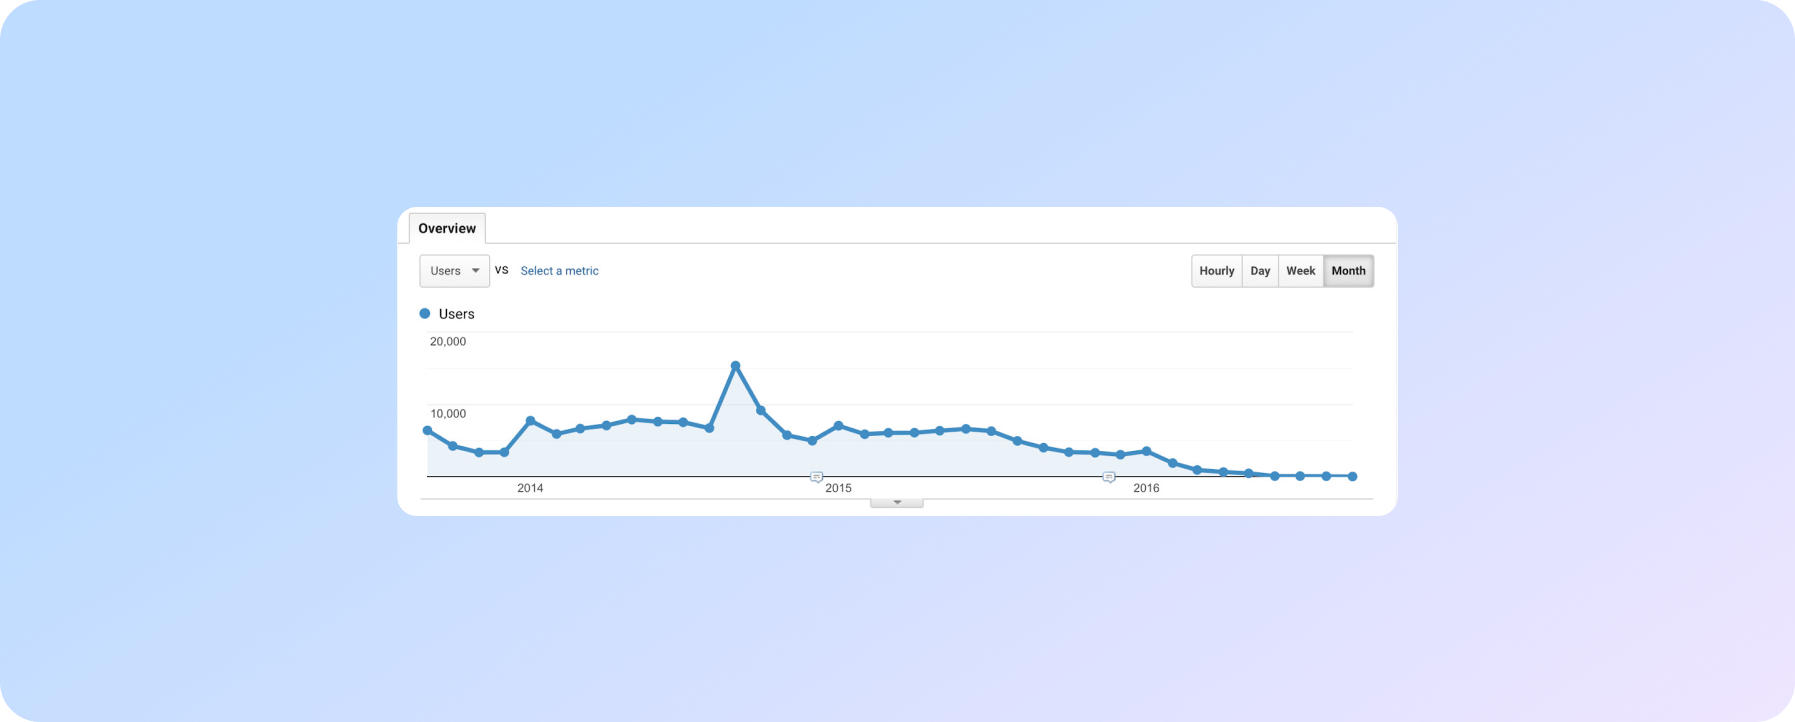
Task: Click the VS text beside Users dropdown
Action: [502, 270]
